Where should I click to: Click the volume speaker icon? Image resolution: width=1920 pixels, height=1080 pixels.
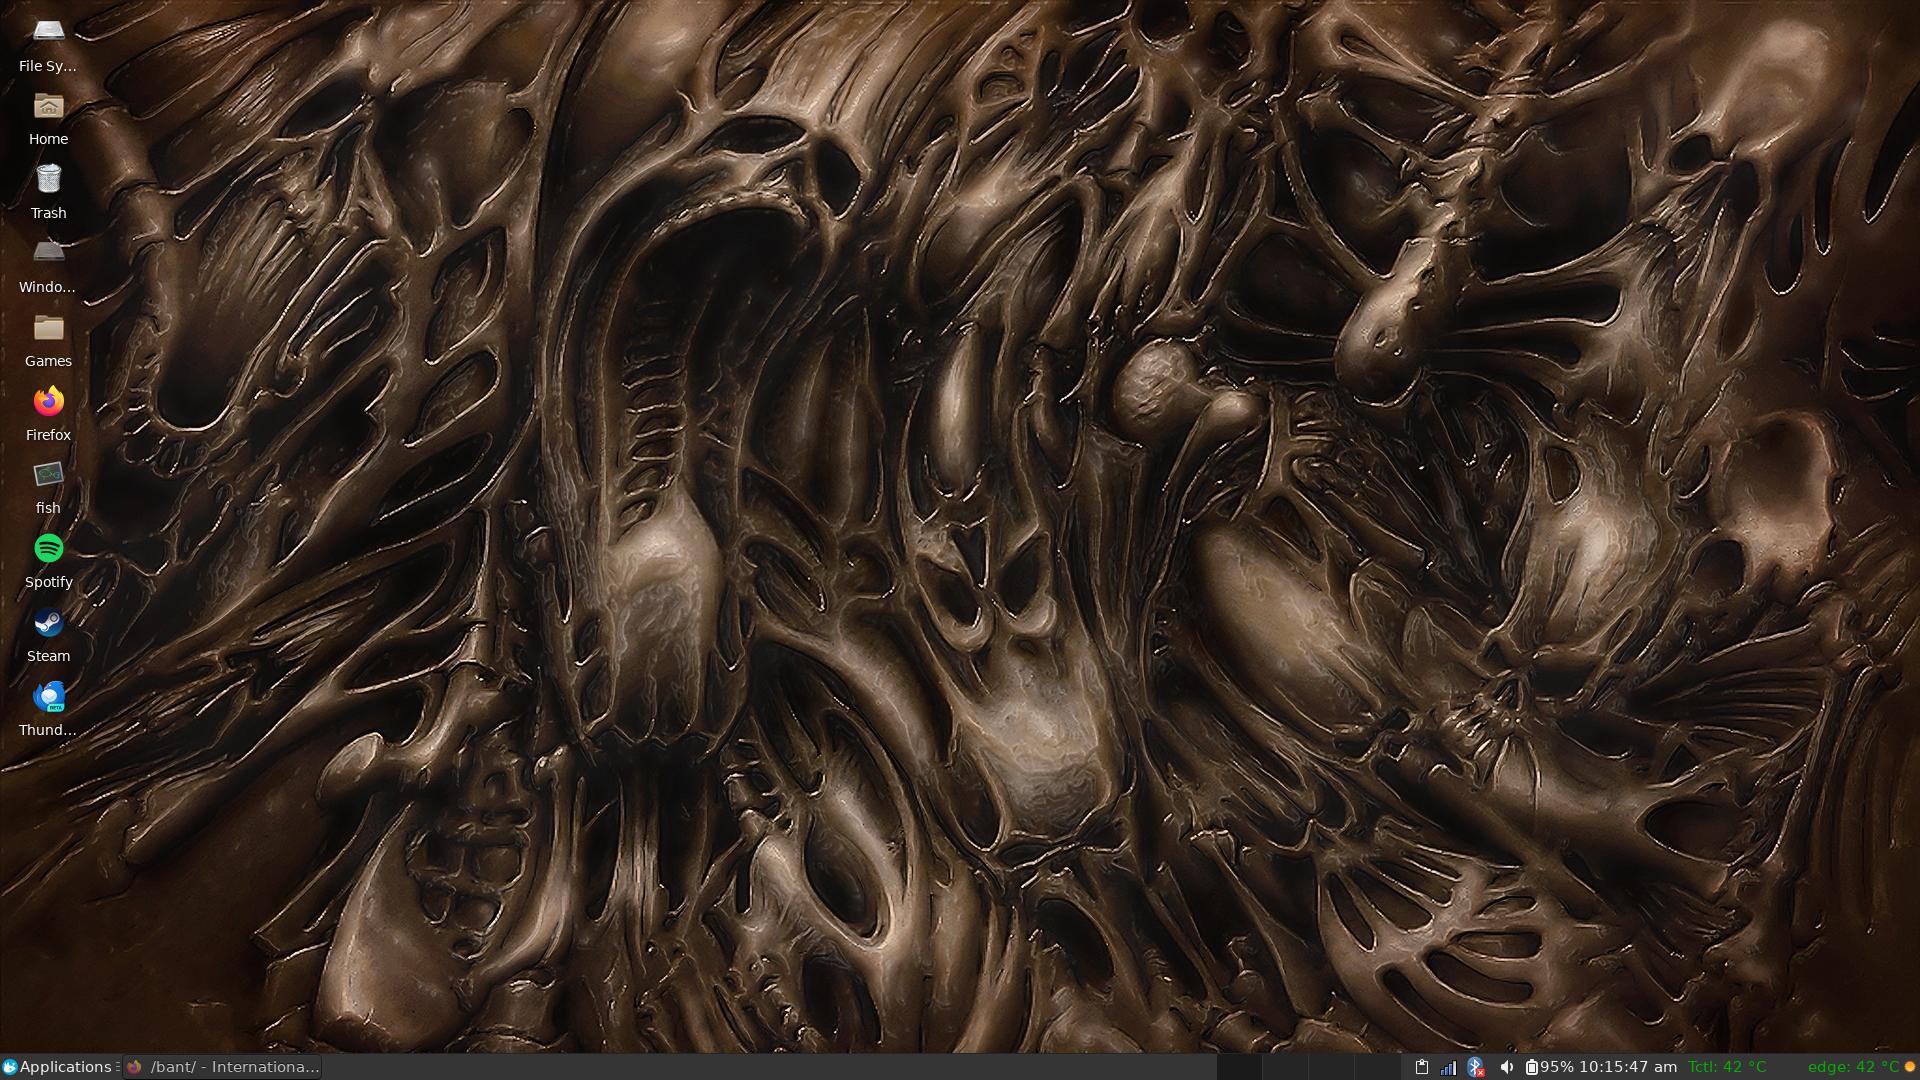point(1507,1067)
